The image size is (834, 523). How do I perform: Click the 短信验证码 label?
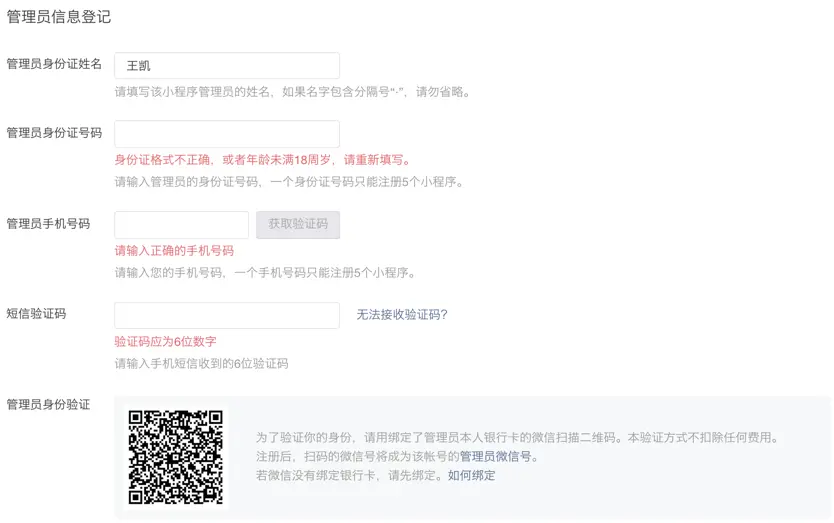point(36,313)
